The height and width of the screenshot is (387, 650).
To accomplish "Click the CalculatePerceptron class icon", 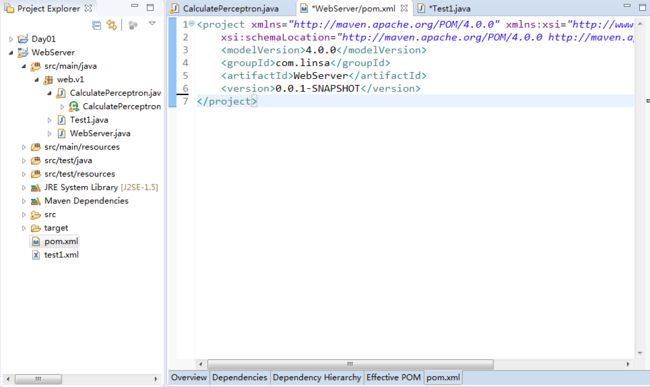I will coord(74,106).
